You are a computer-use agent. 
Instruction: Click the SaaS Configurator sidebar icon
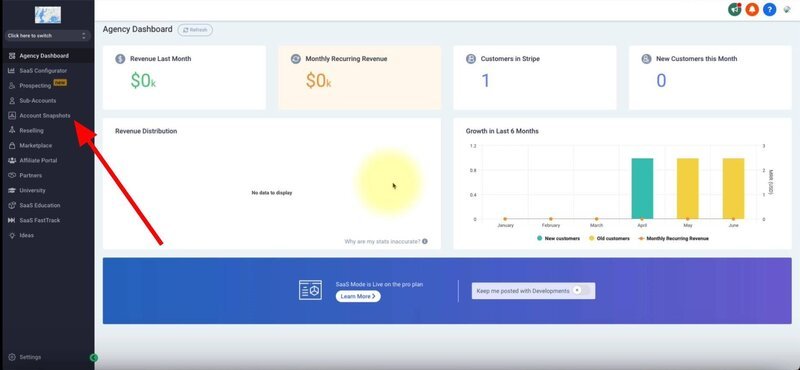tap(12, 70)
